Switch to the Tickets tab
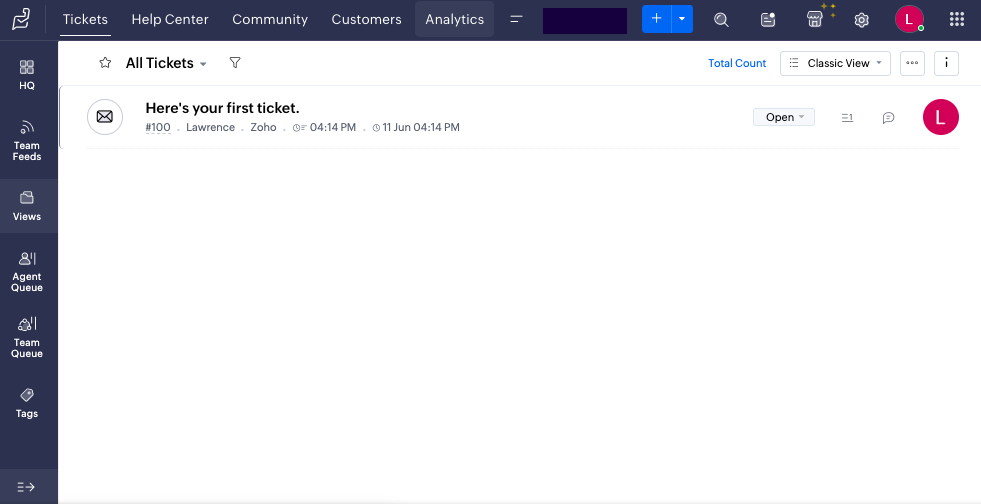The image size is (981, 504). pyautogui.click(x=85, y=19)
